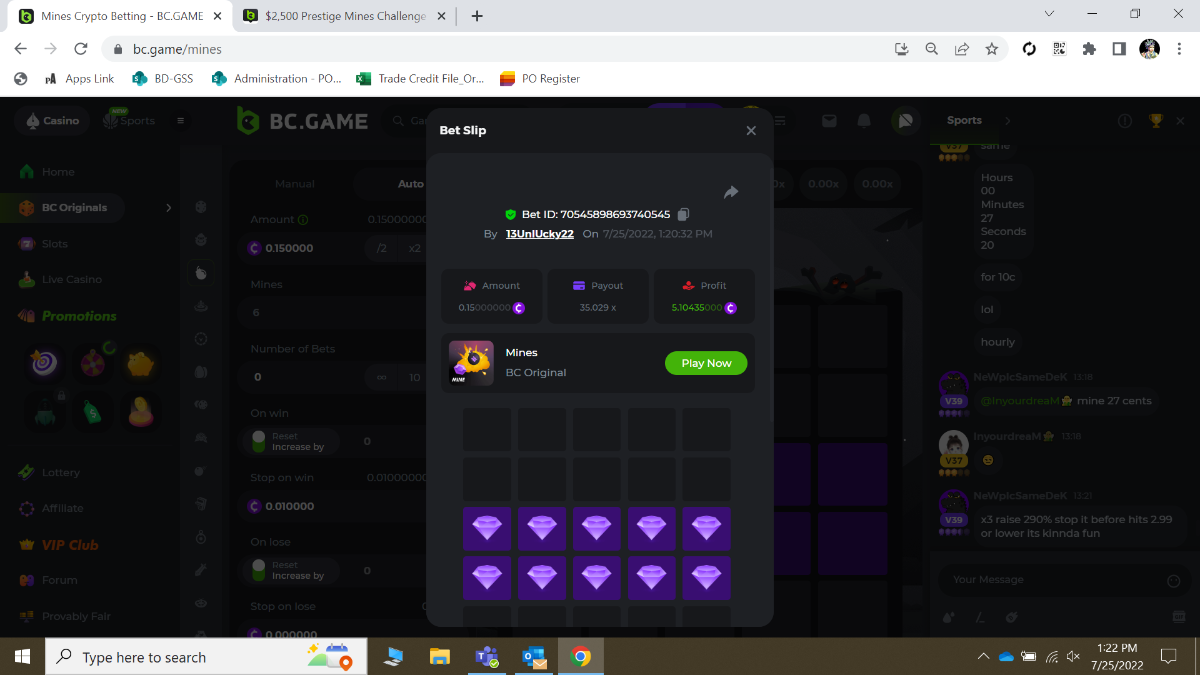Expand the BC Originals sidebar menu
Image resolution: width=1200 pixels, height=675 pixels.
pos(168,208)
